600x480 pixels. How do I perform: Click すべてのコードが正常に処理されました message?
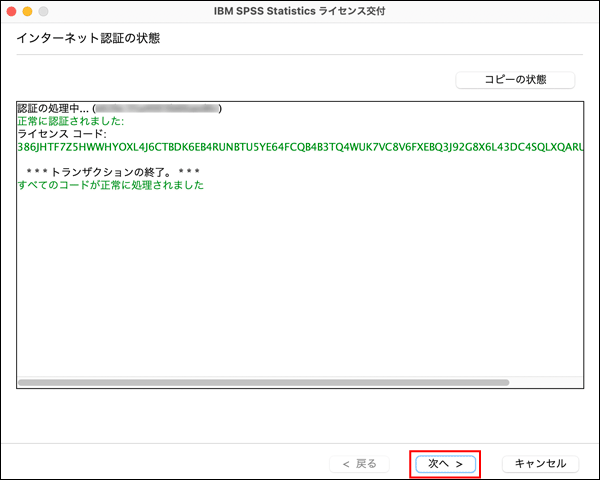pos(111,185)
